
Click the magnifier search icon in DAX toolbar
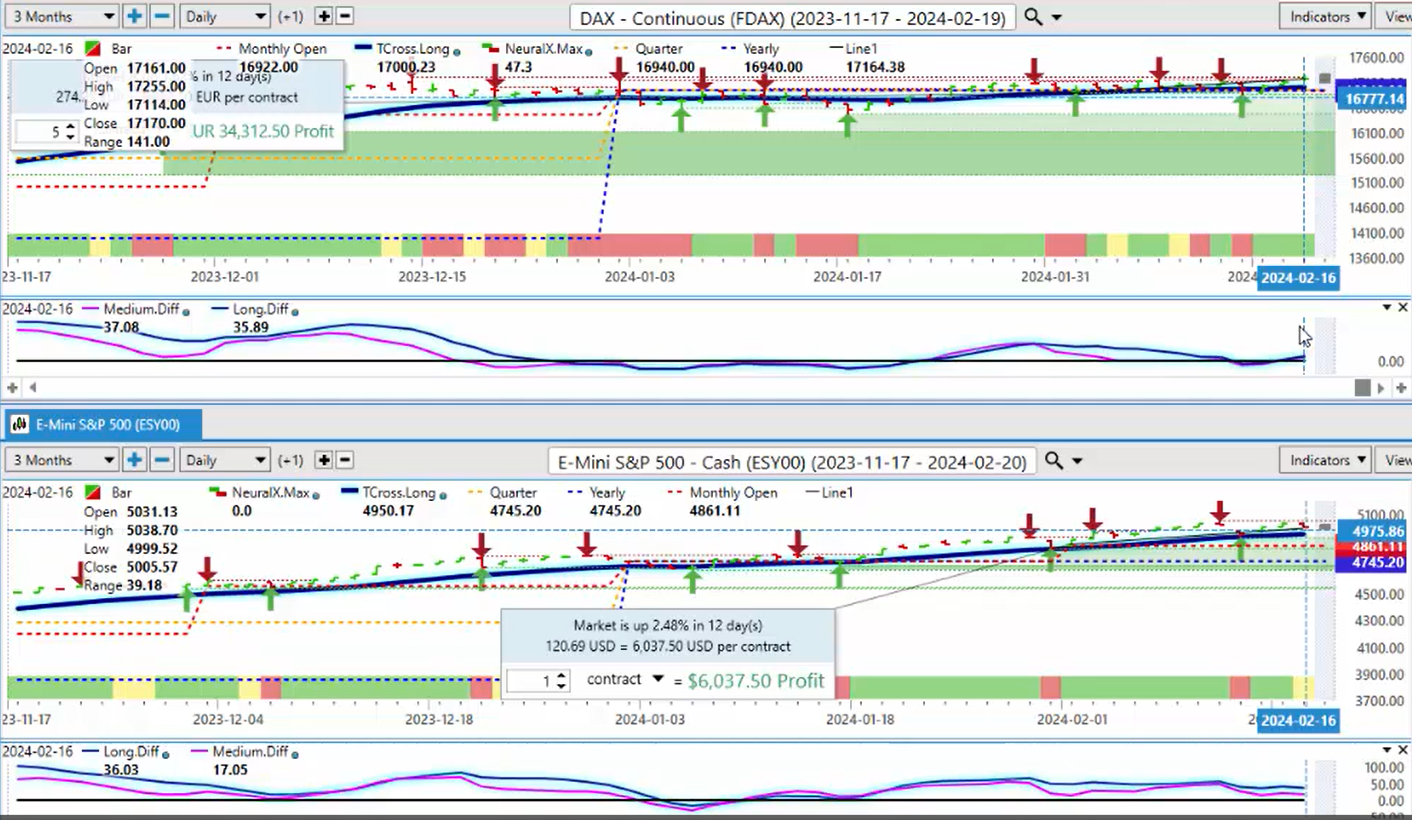pos(1033,17)
